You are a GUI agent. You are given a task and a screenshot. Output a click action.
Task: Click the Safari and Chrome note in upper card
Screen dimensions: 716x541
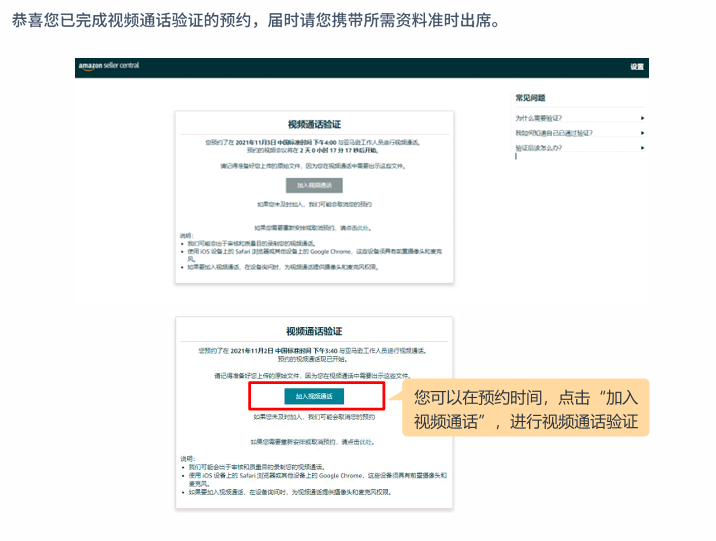click(x=314, y=251)
